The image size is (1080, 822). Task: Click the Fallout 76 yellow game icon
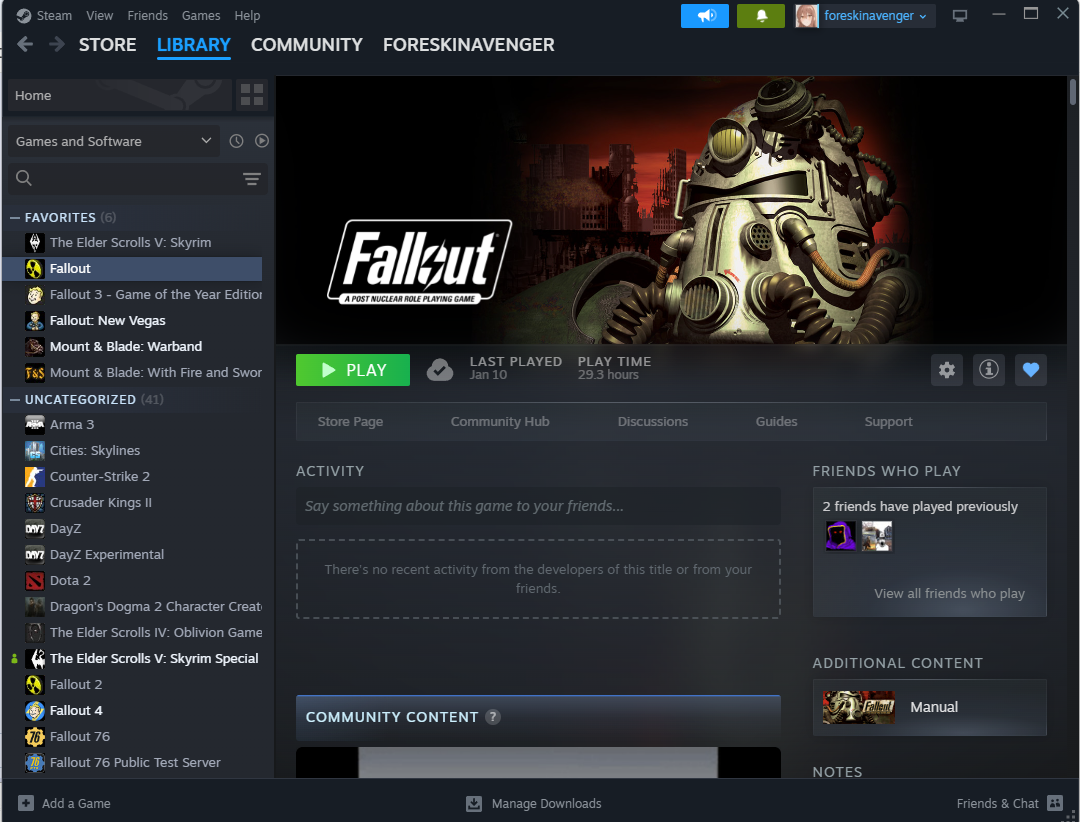click(34, 737)
